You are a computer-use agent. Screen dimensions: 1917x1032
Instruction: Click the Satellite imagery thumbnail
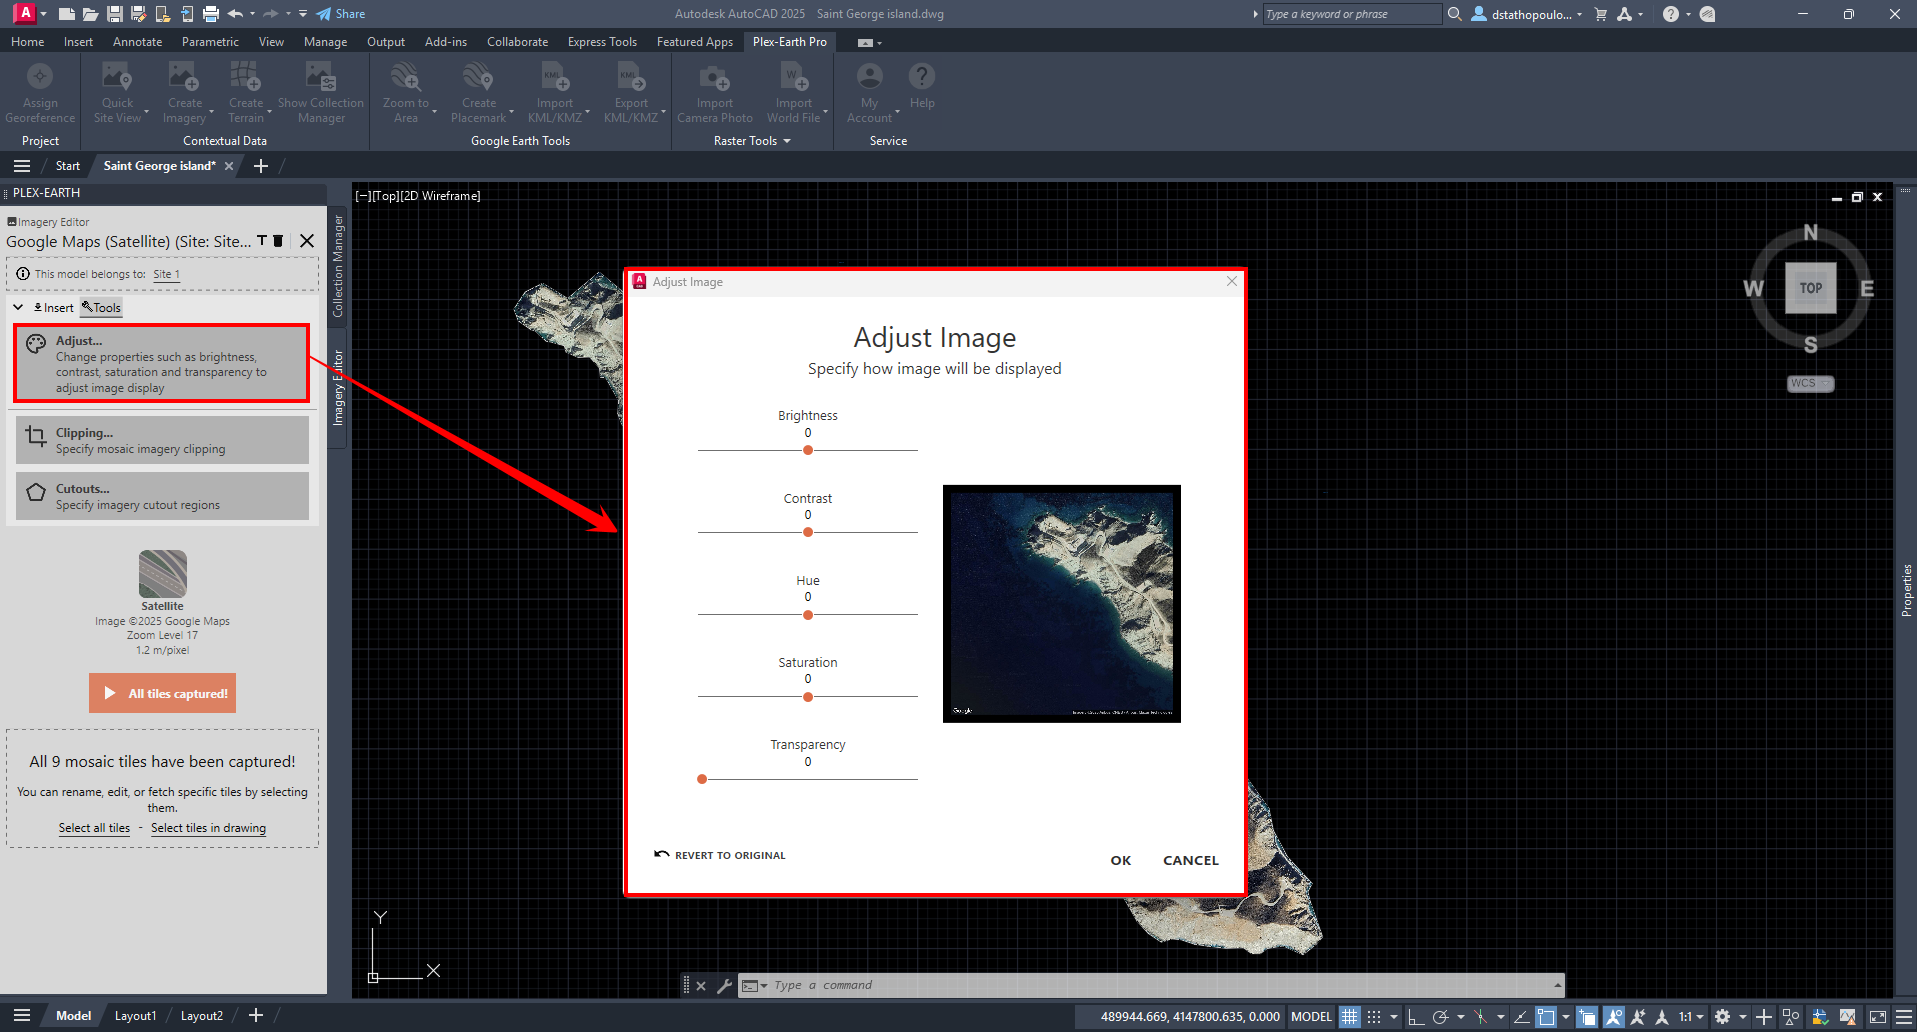(162, 574)
